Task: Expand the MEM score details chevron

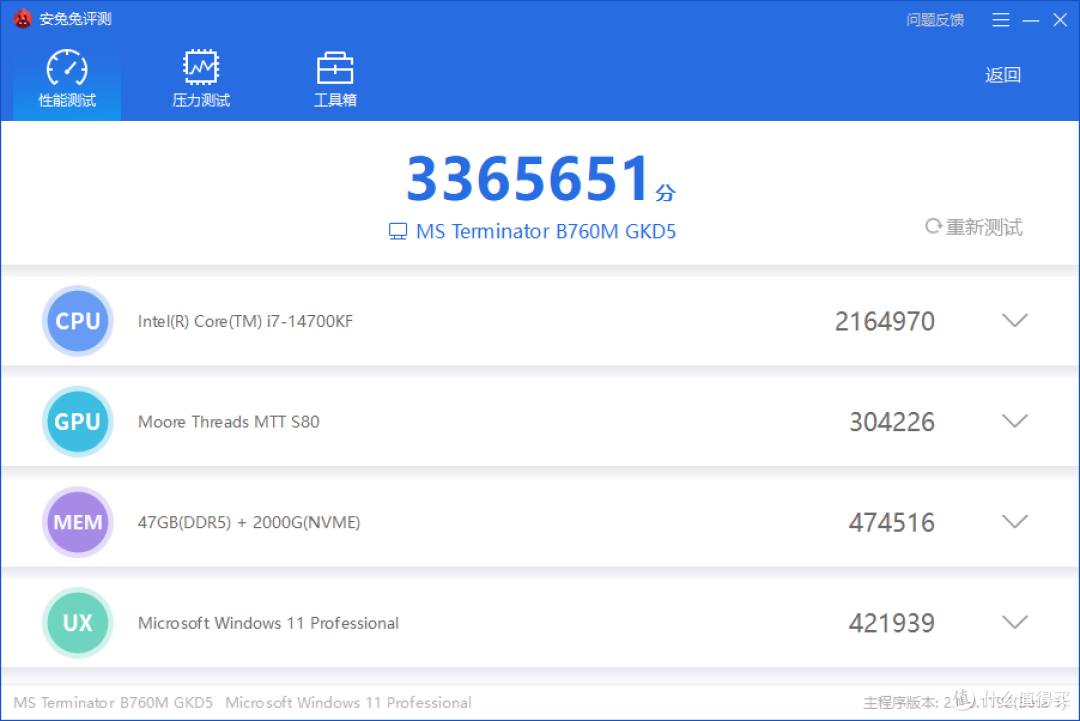Action: 1015,521
